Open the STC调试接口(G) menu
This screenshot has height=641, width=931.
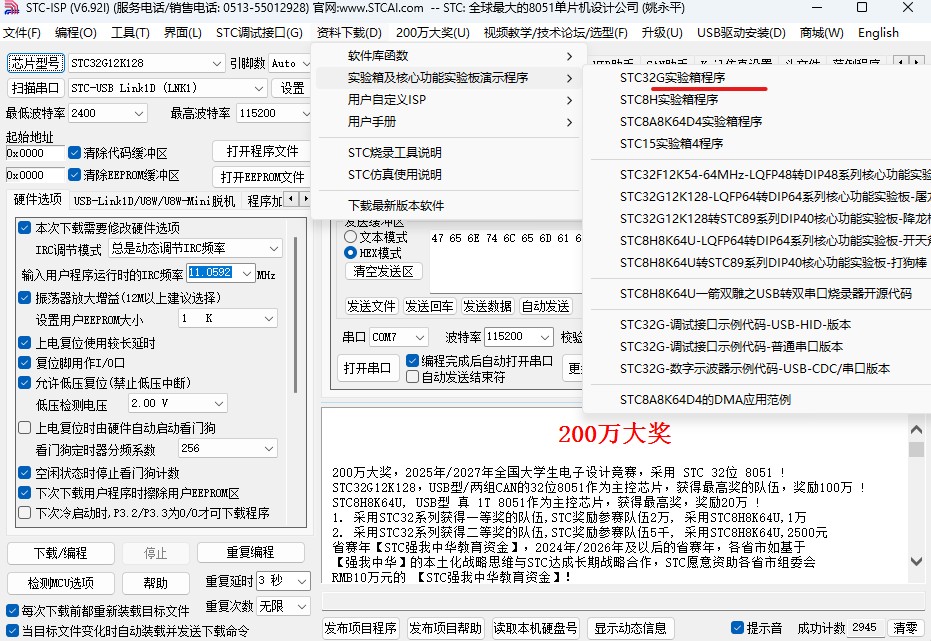coord(259,33)
